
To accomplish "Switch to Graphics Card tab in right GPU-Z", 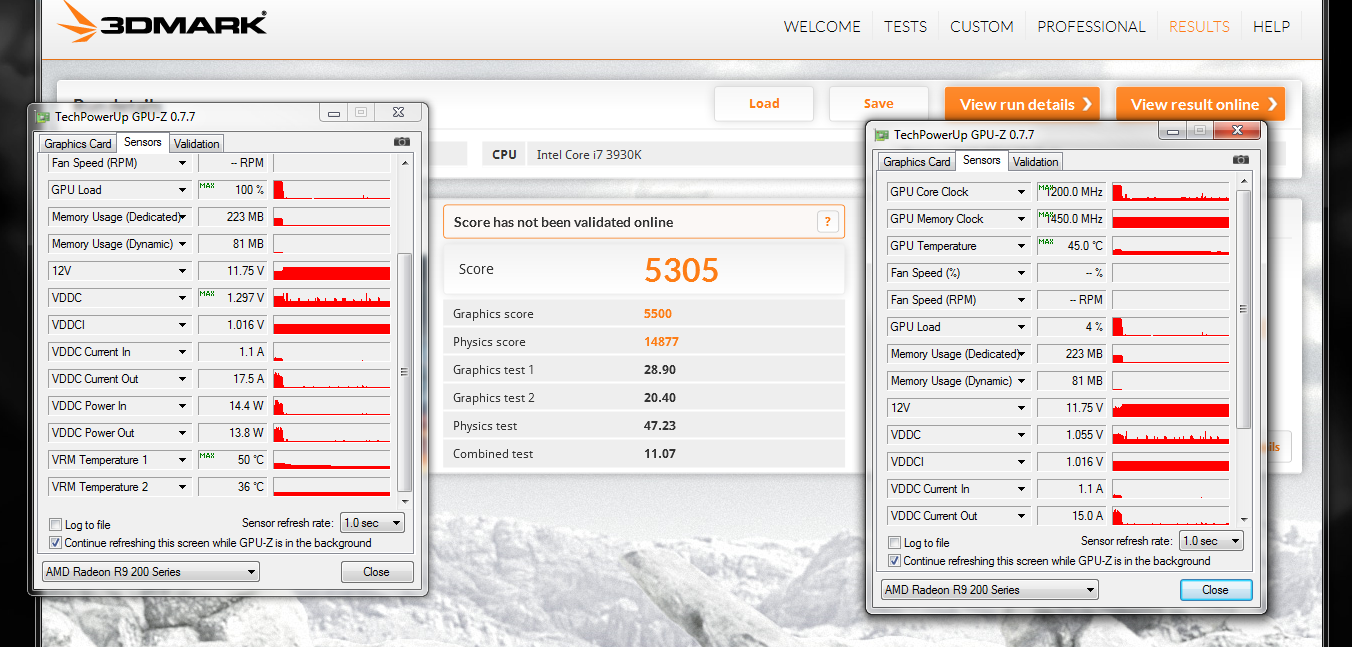I will pos(917,162).
